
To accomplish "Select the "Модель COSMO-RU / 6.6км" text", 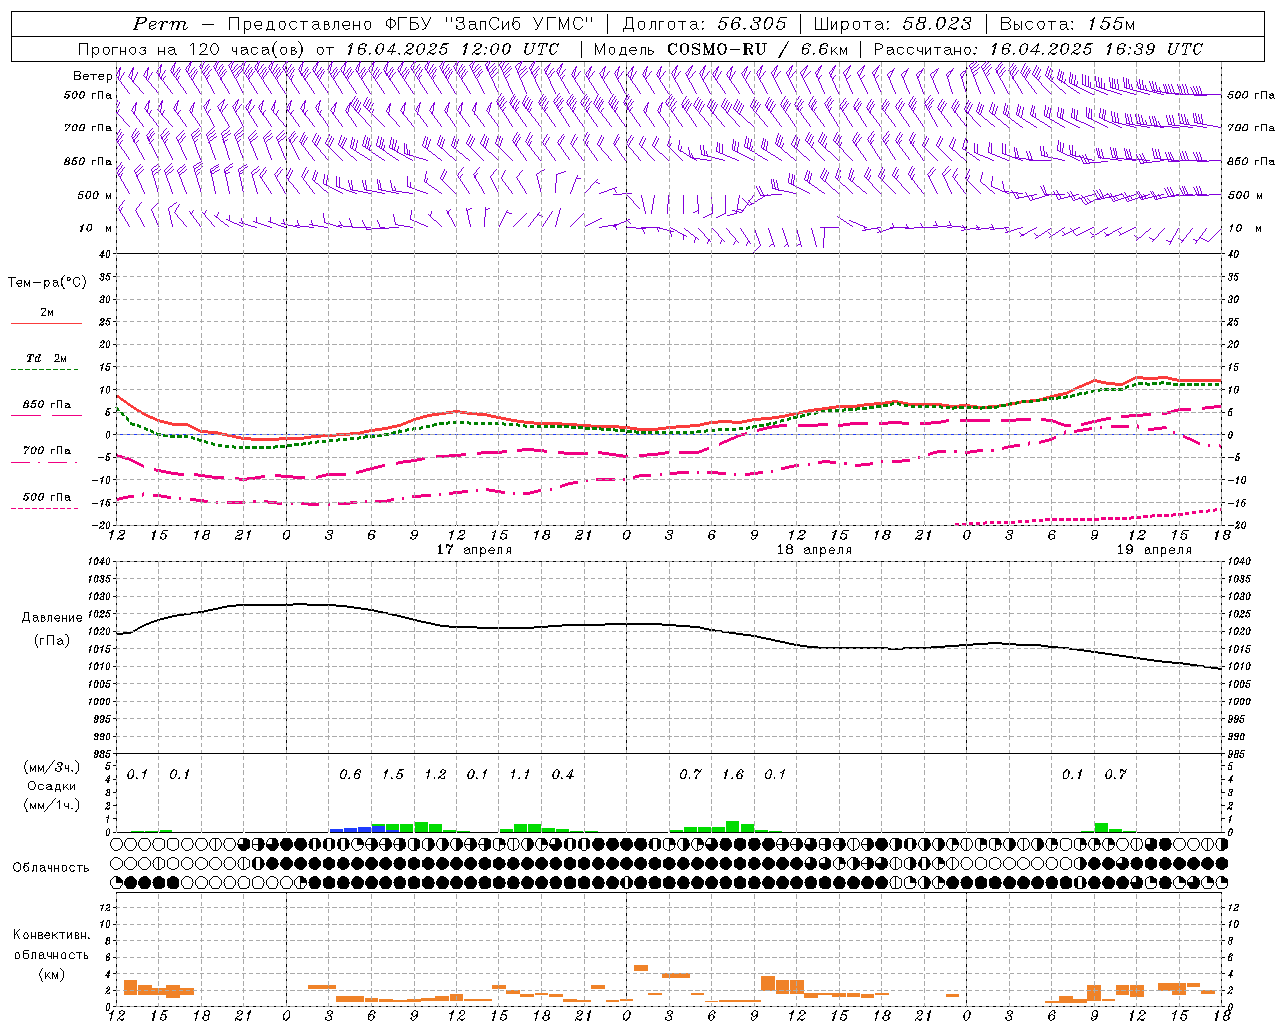I will (x=720, y=49).
